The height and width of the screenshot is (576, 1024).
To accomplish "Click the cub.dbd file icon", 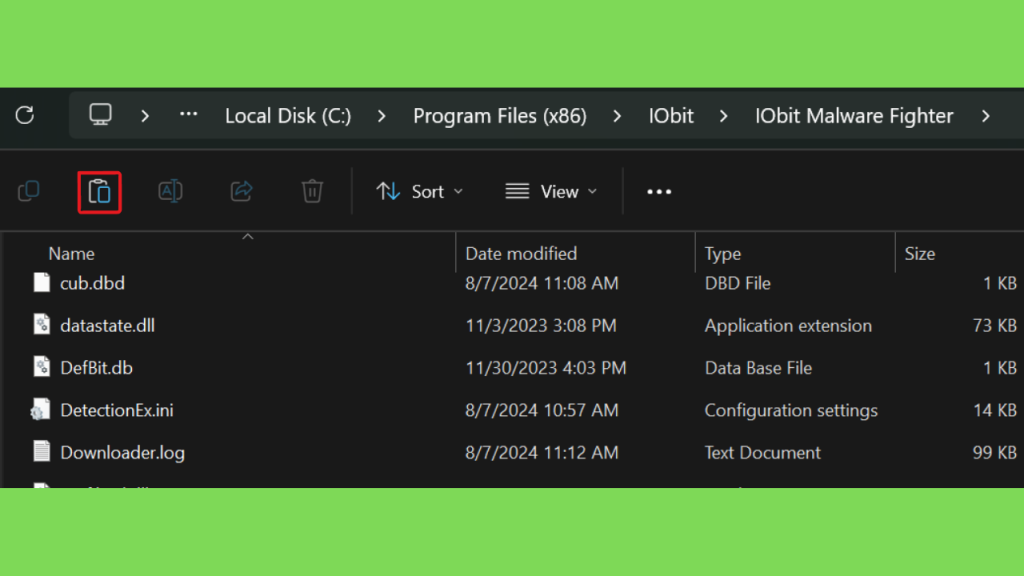I will 42,282.
